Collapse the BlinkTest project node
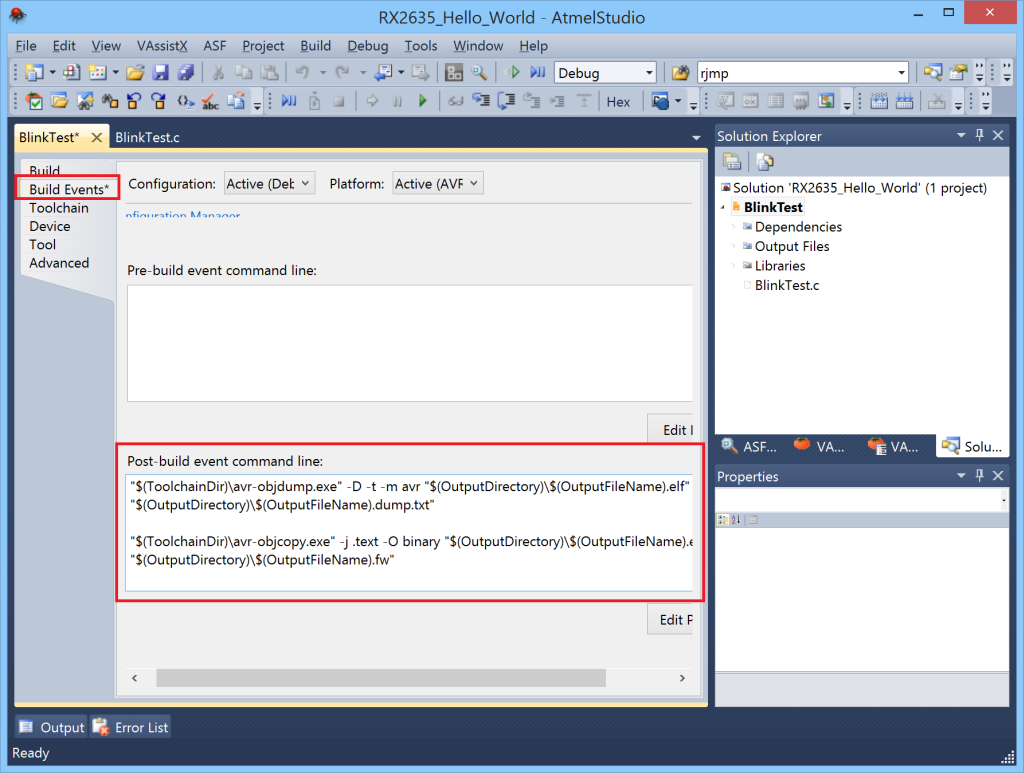Viewport: 1024px width, 773px height. click(723, 208)
